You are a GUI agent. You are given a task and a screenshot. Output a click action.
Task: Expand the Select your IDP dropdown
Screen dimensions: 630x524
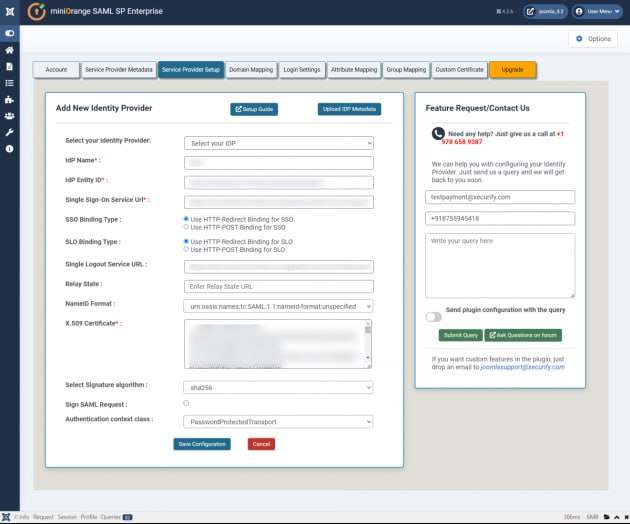pos(279,143)
